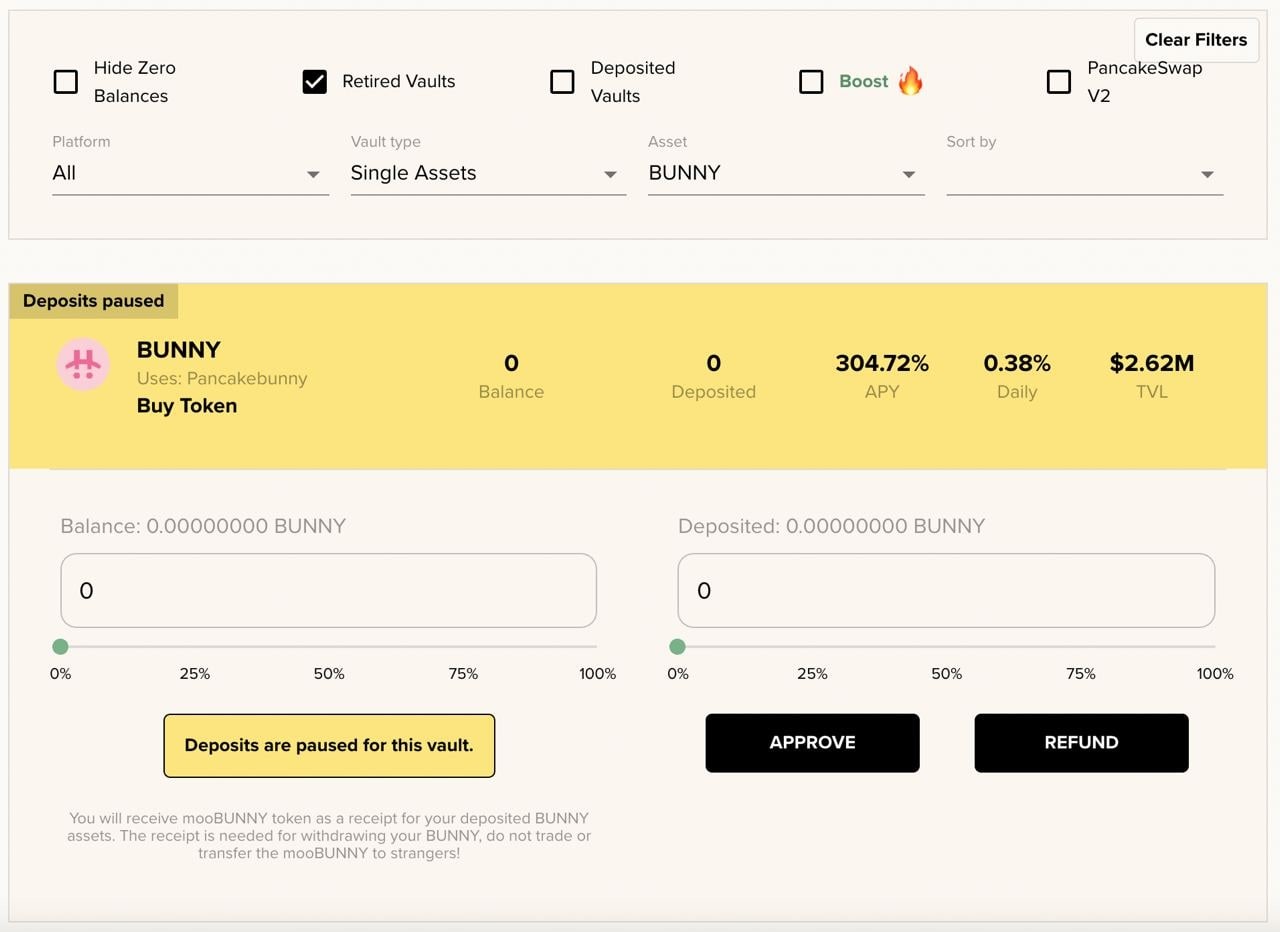
Task: Open the Platform dropdown set to All
Action: [191, 174]
